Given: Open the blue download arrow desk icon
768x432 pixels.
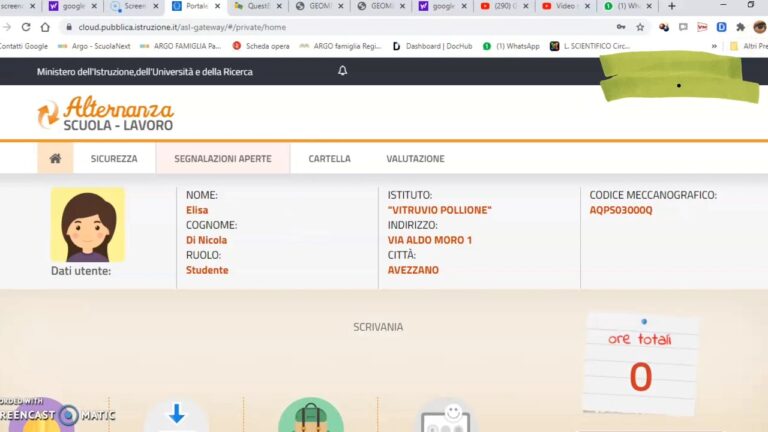Looking at the screenshot, I should point(177,415).
